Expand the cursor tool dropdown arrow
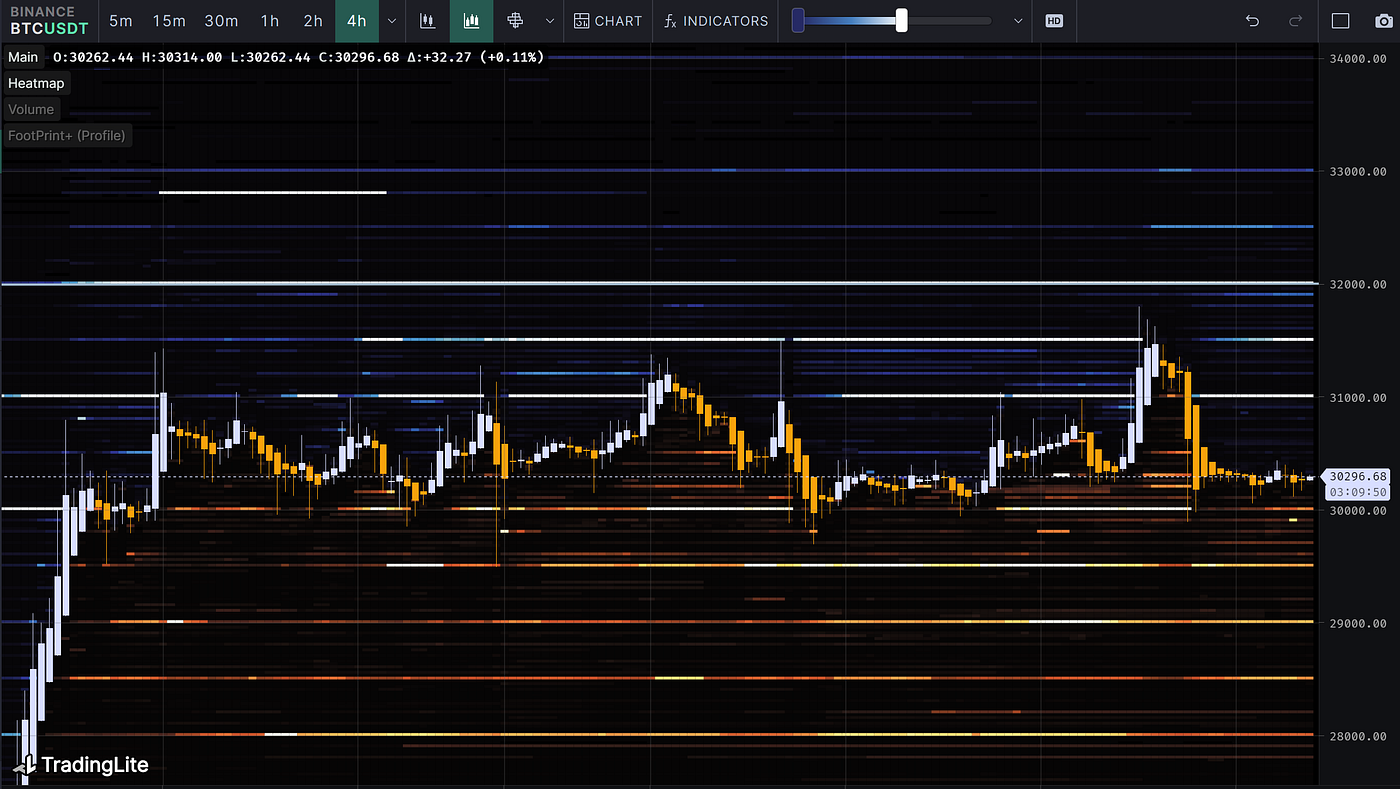This screenshot has width=1400, height=789. point(550,21)
